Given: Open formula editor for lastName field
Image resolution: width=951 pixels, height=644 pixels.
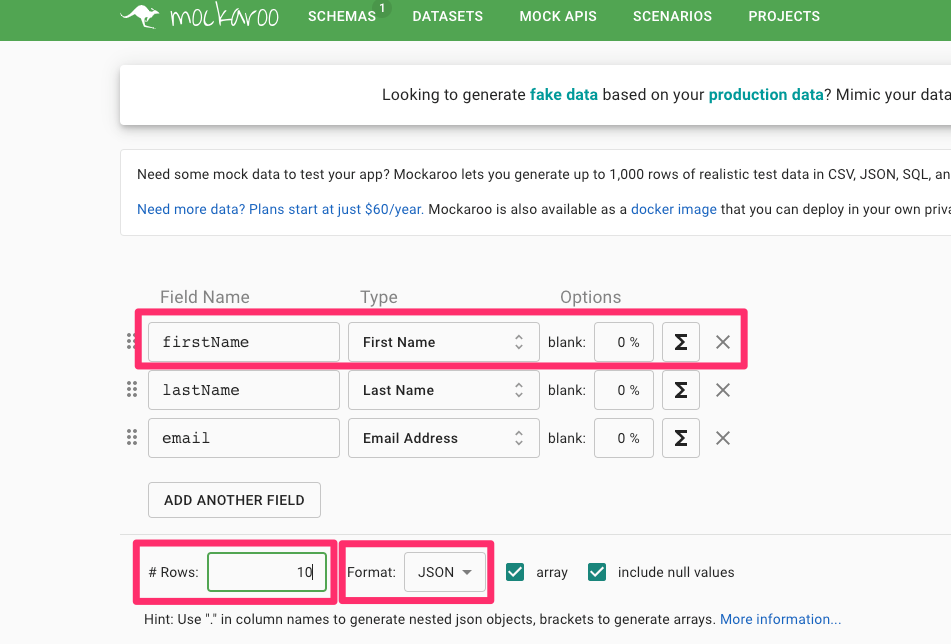Looking at the screenshot, I should [x=680, y=390].
